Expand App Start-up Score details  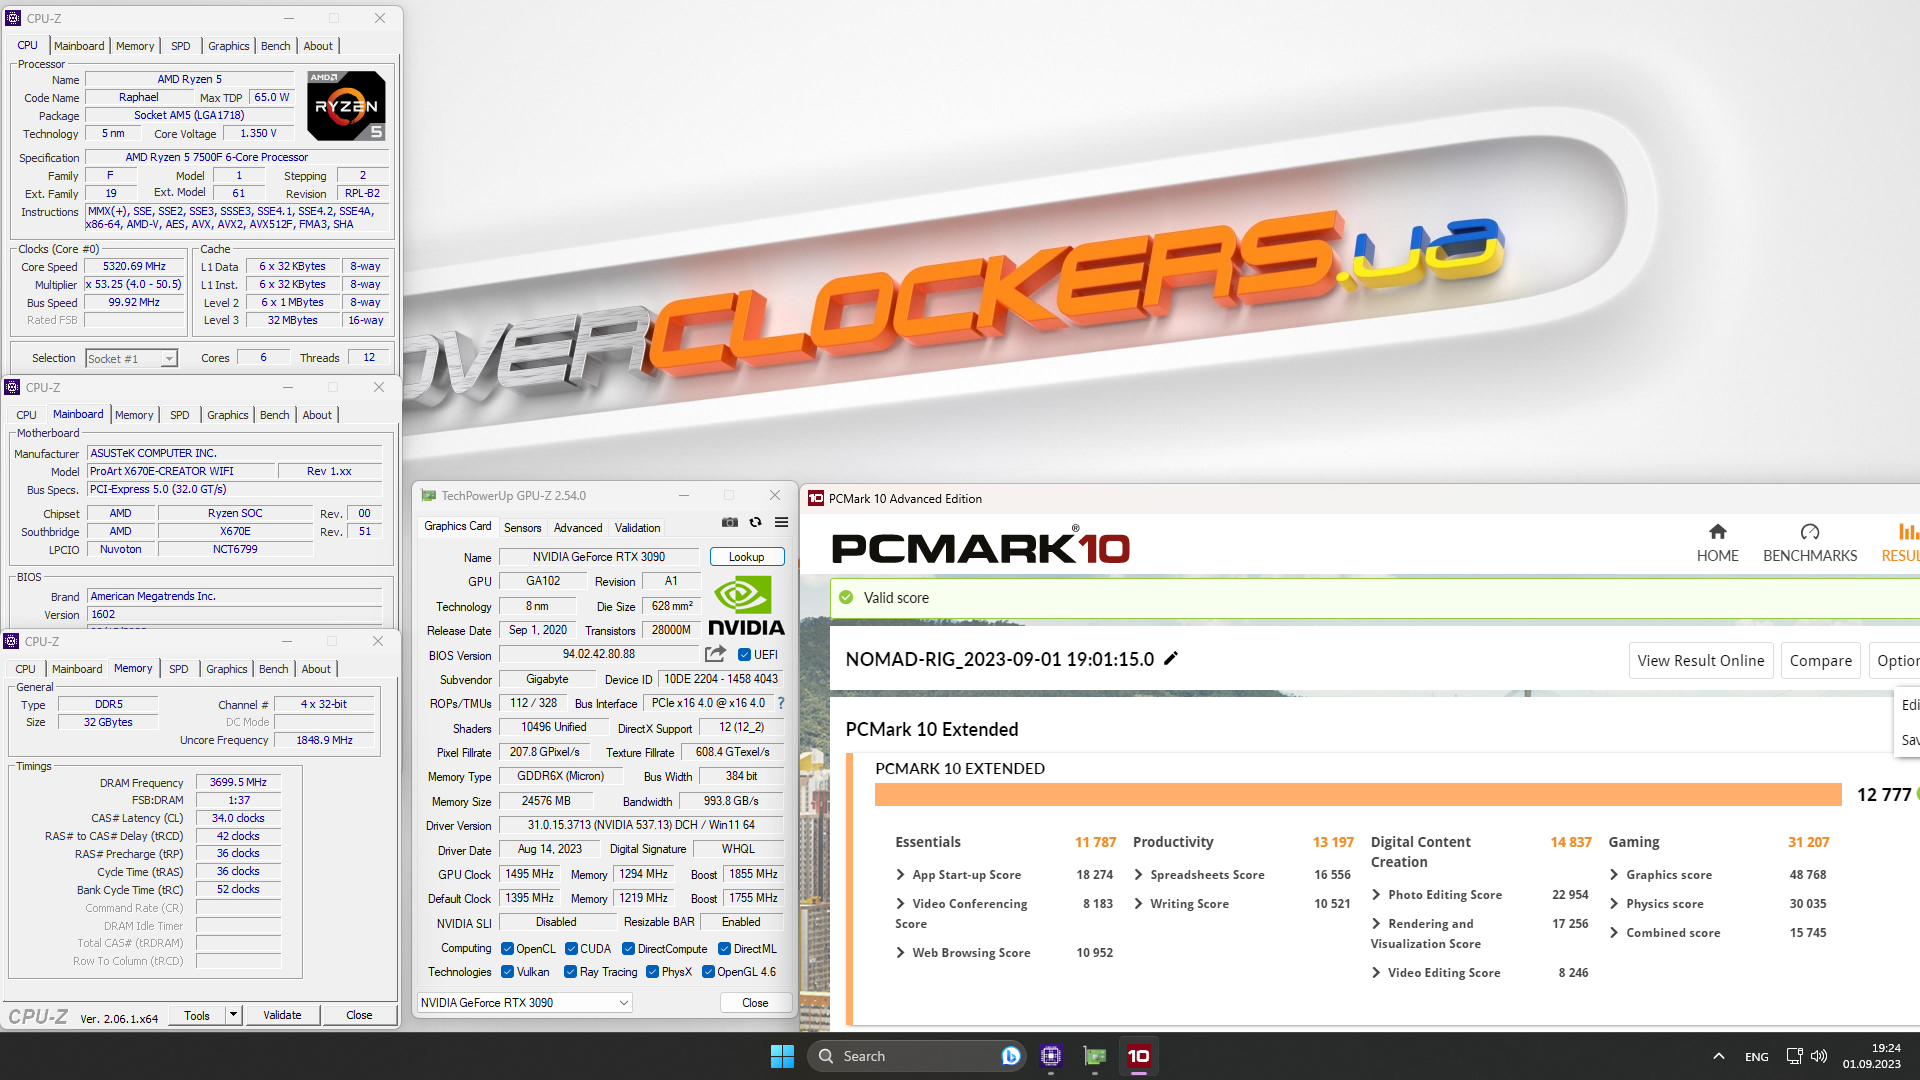900,875
